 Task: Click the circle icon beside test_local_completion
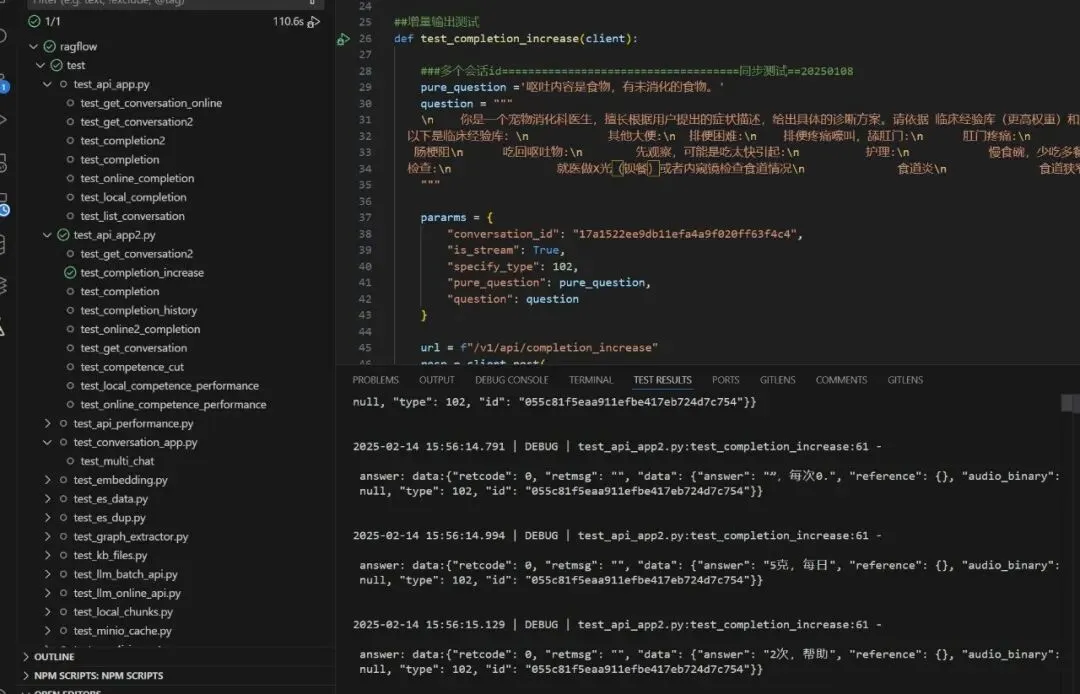[70, 197]
